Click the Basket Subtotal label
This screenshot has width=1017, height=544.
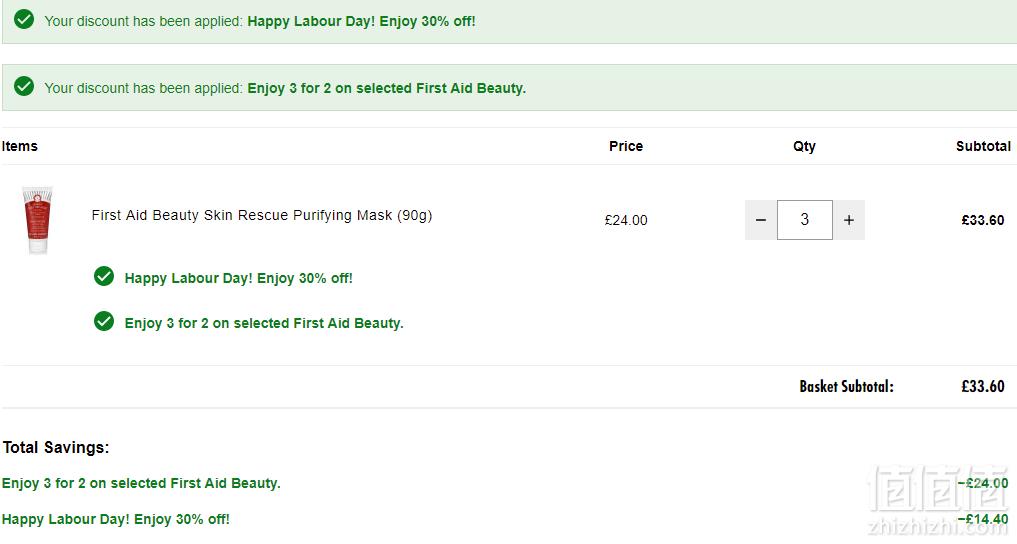click(846, 386)
